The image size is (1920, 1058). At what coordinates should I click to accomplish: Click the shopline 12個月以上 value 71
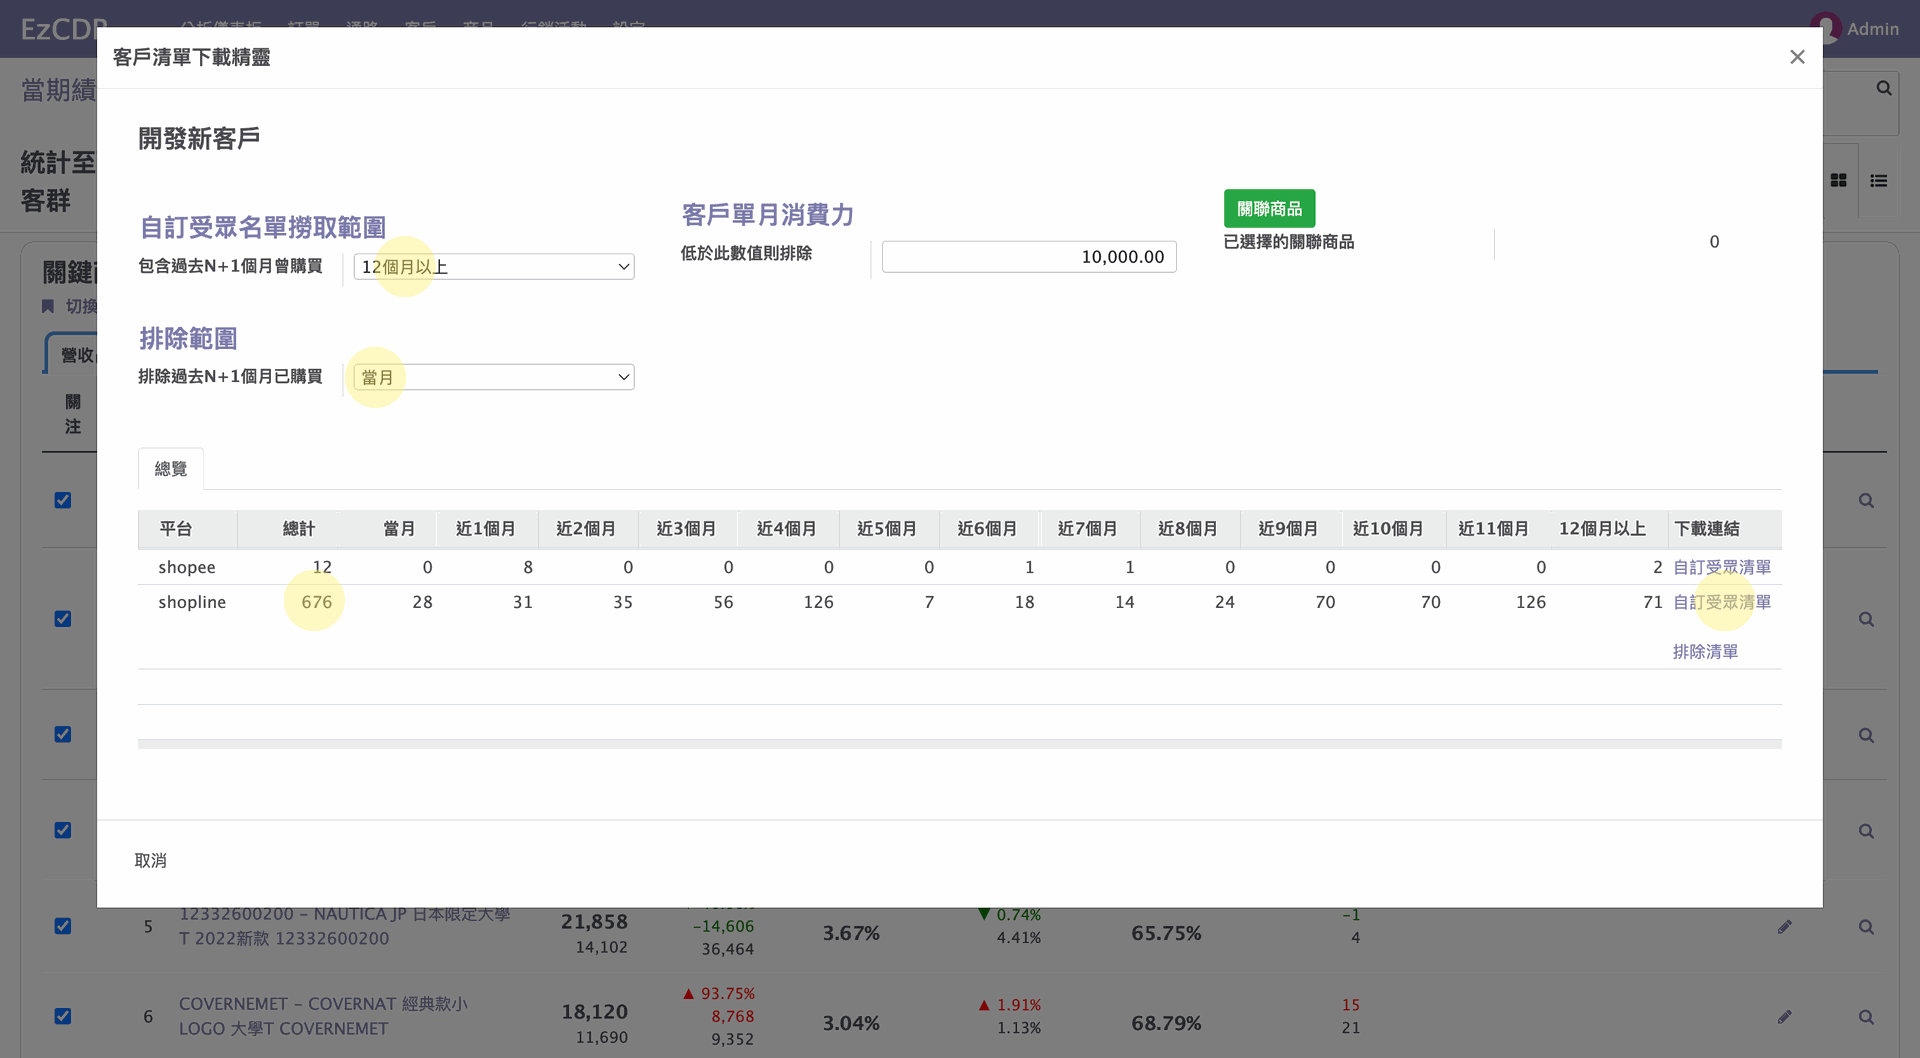pyautogui.click(x=1652, y=602)
